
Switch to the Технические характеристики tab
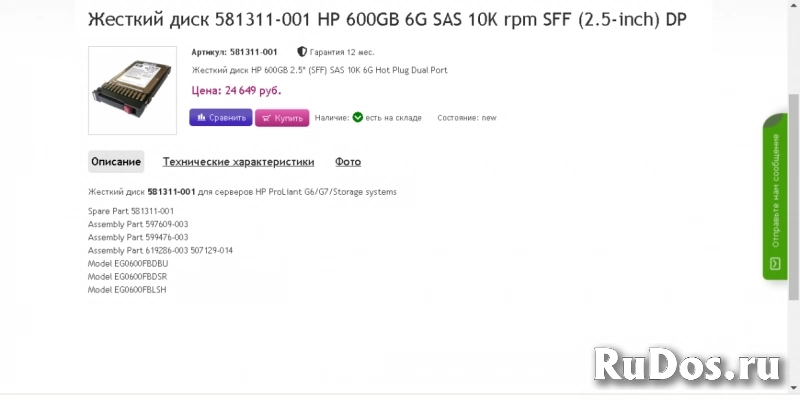[238, 162]
